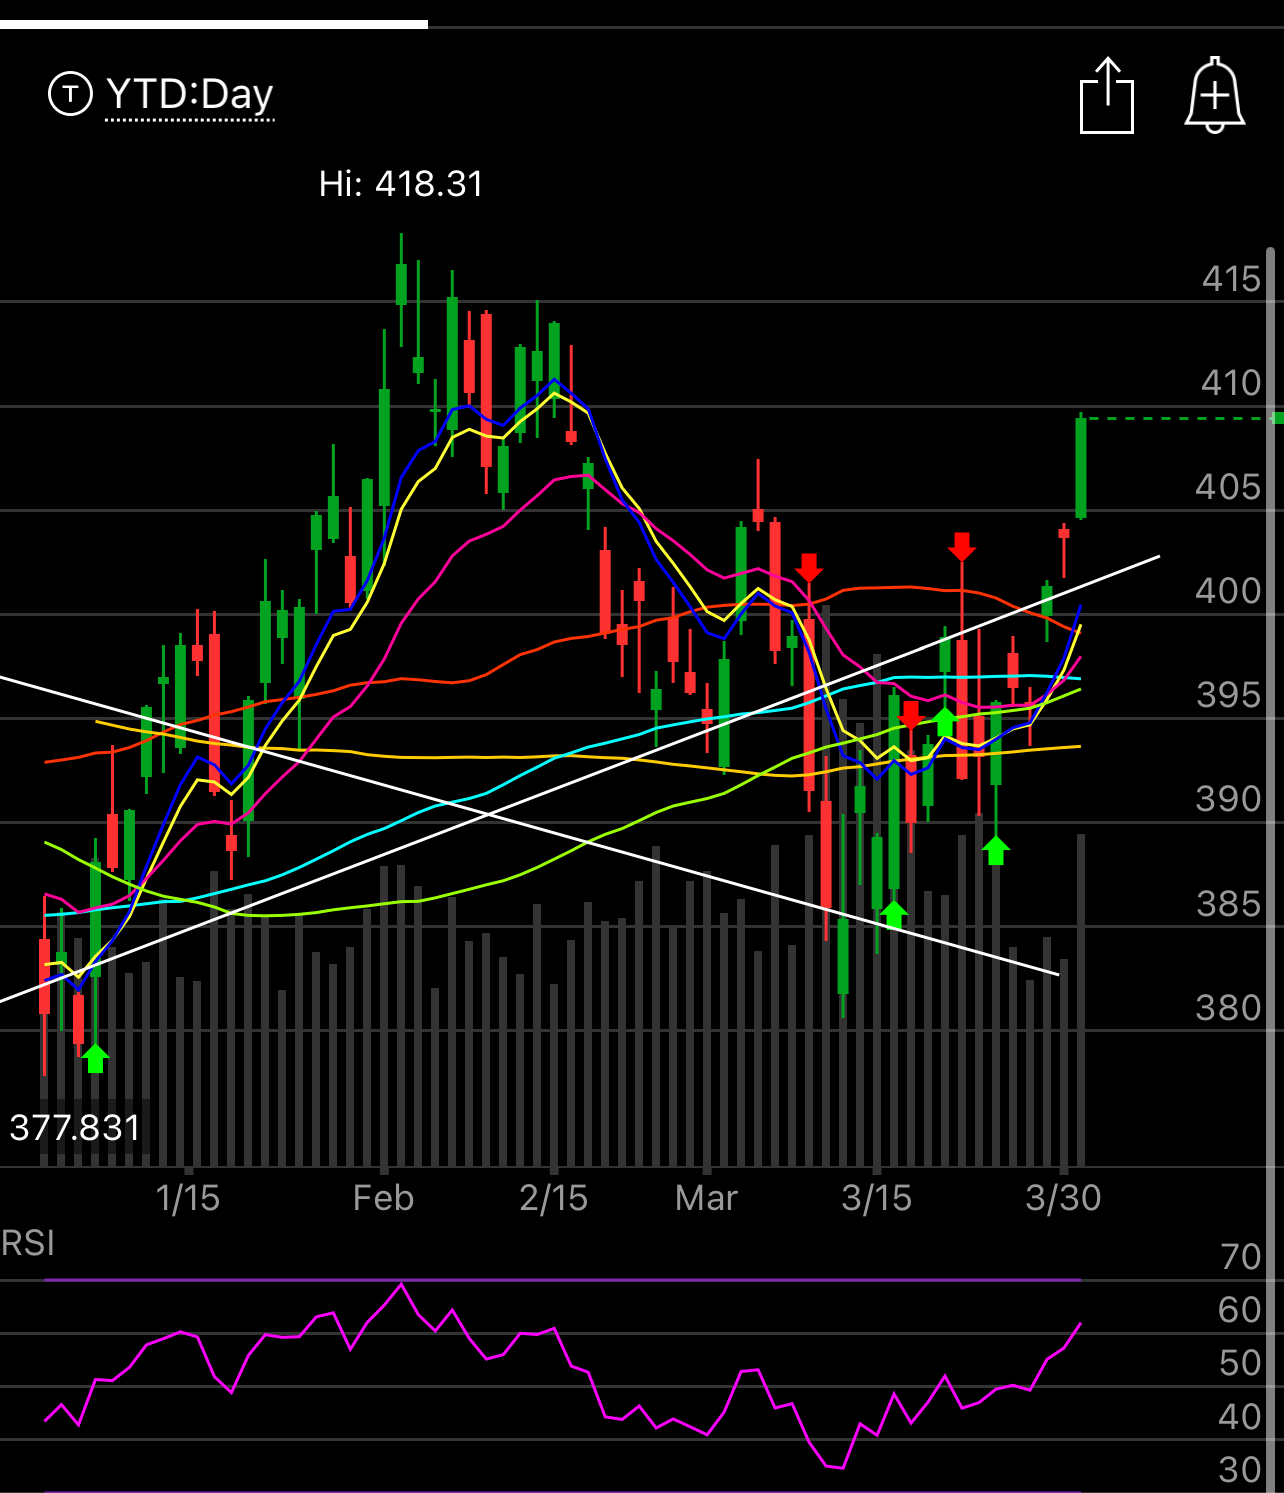Tap the 377.831 low price label
The height and width of the screenshot is (1493, 1284).
tap(75, 1127)
